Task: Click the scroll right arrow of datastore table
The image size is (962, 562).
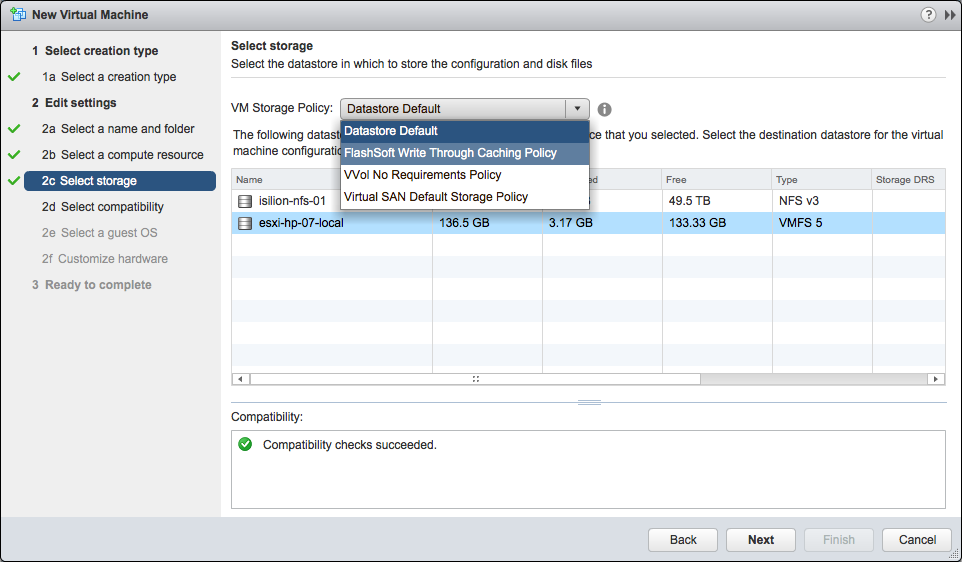Action: 936,379
